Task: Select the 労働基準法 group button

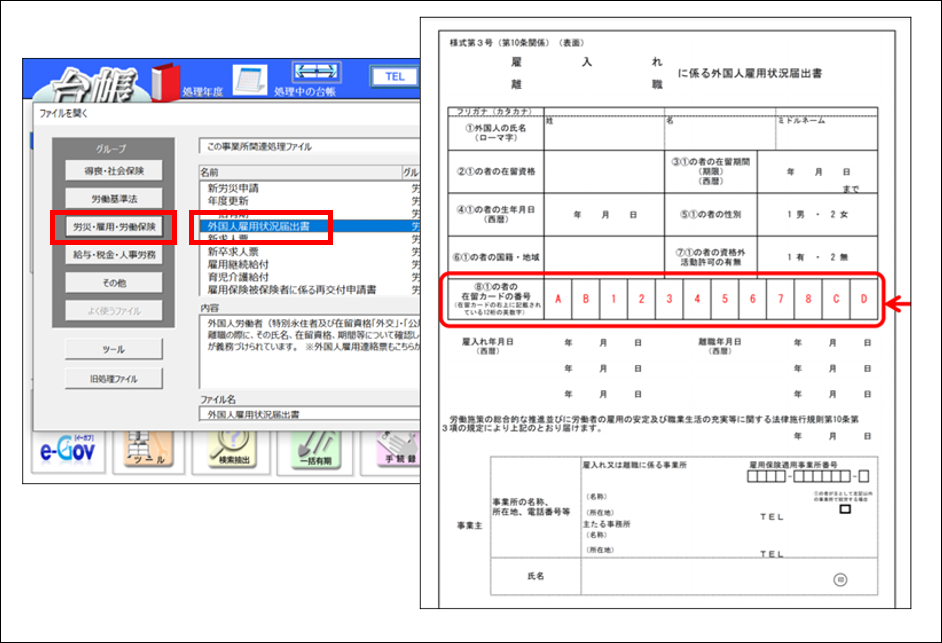Action: coord(114,198)
